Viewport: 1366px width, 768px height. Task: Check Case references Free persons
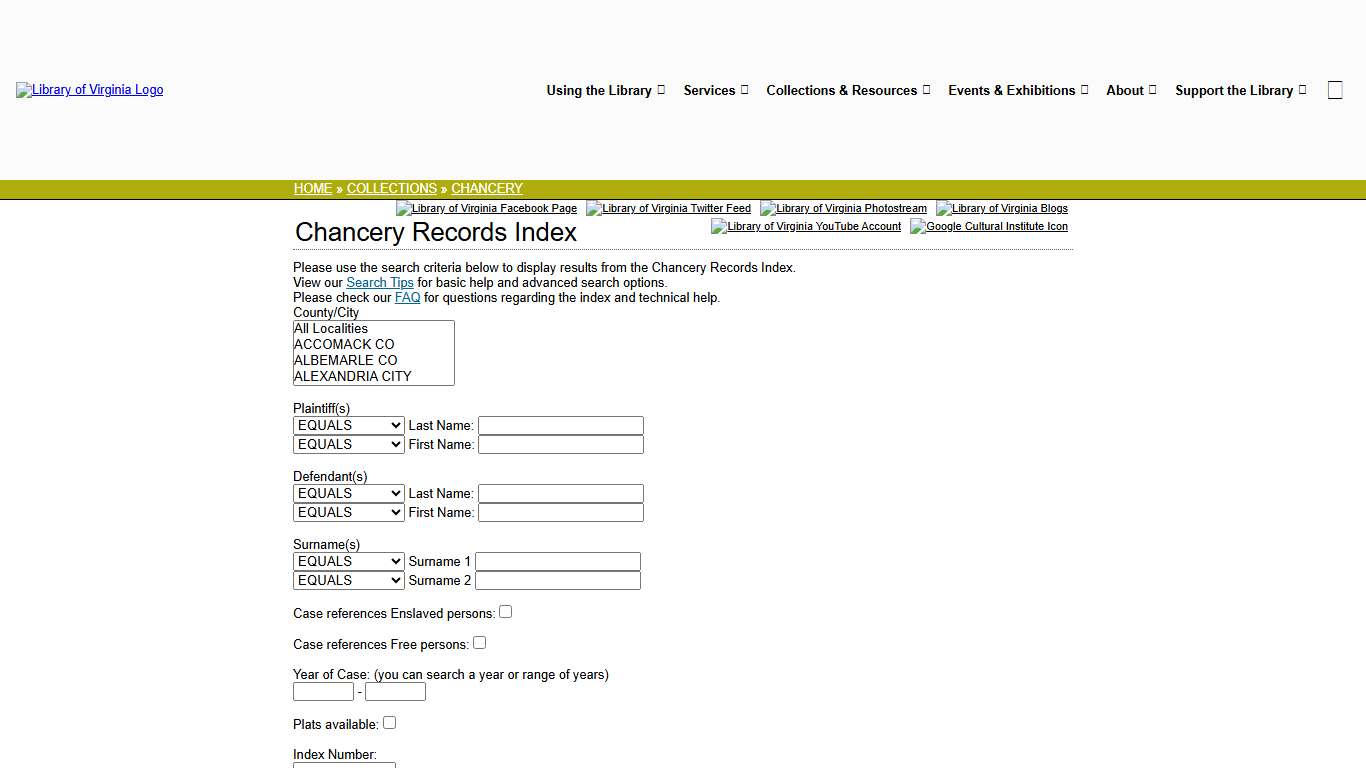tap(479, 642)
